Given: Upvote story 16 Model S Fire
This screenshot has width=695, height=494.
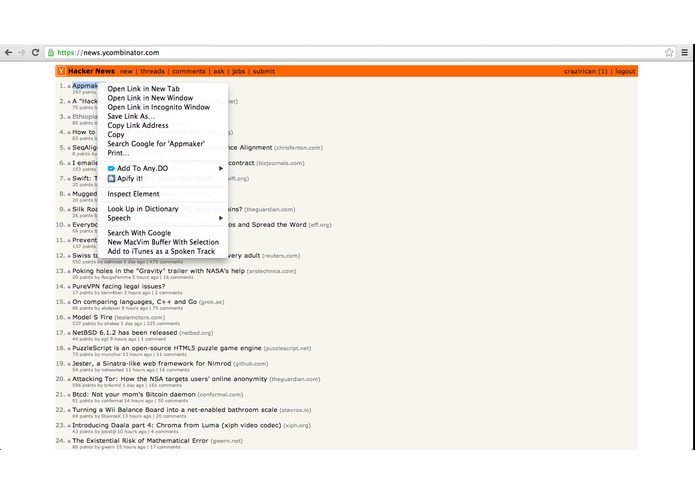Looking at the screenshot, I should coord(69,318).
